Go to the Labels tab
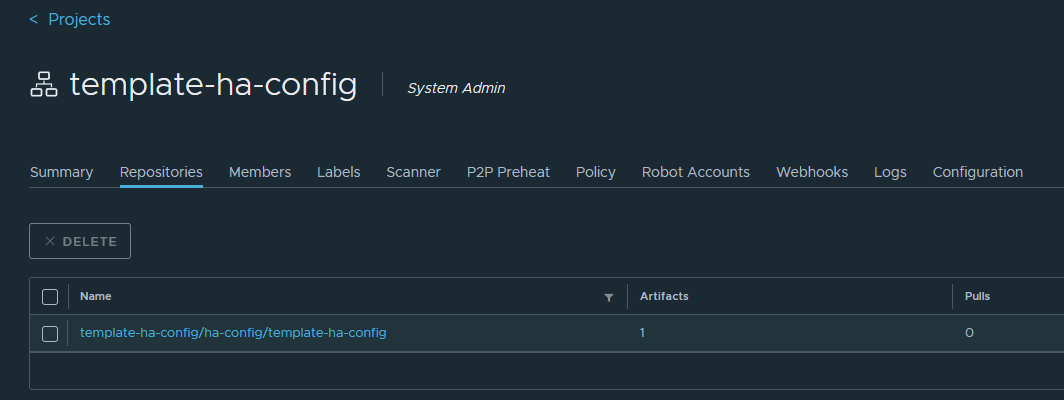Image resolution: width=1064 pixels, height=400 pixels. click(x=338, y=172)
